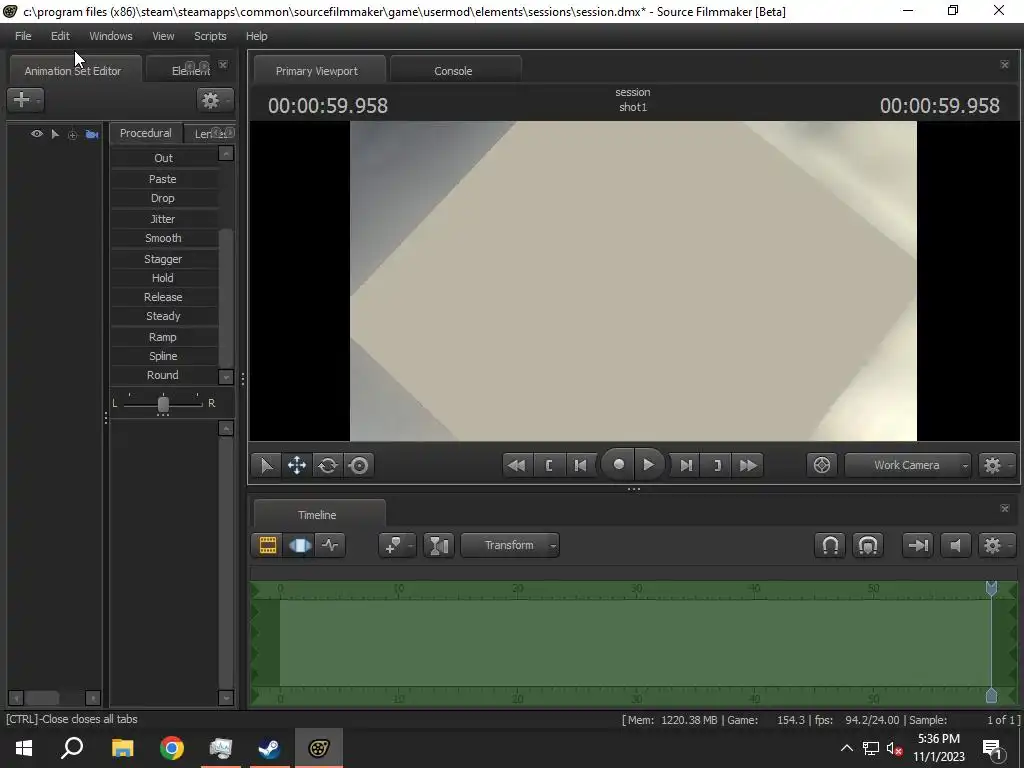Apply the Stagger preset

(x=163, y=259)
